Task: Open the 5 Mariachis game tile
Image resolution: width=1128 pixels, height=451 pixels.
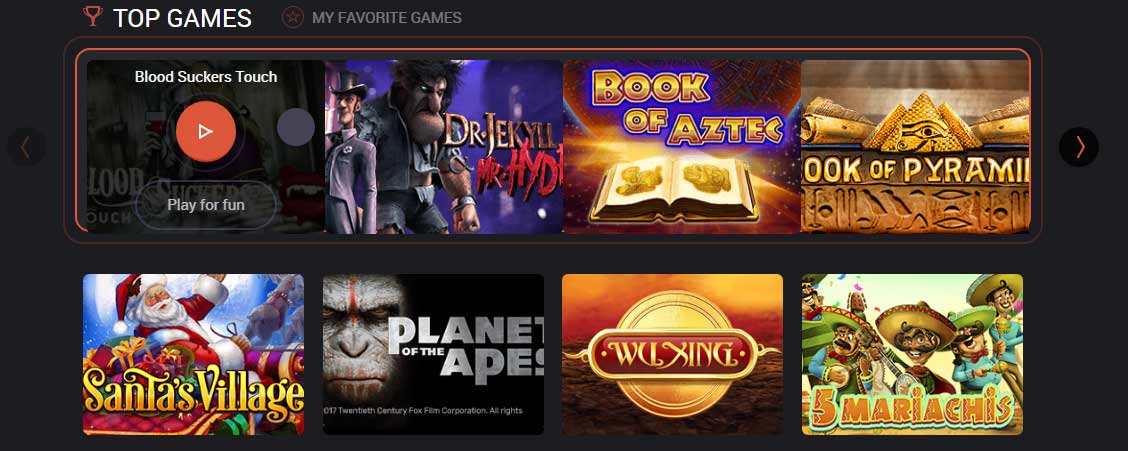Action: tap(912, 355)
